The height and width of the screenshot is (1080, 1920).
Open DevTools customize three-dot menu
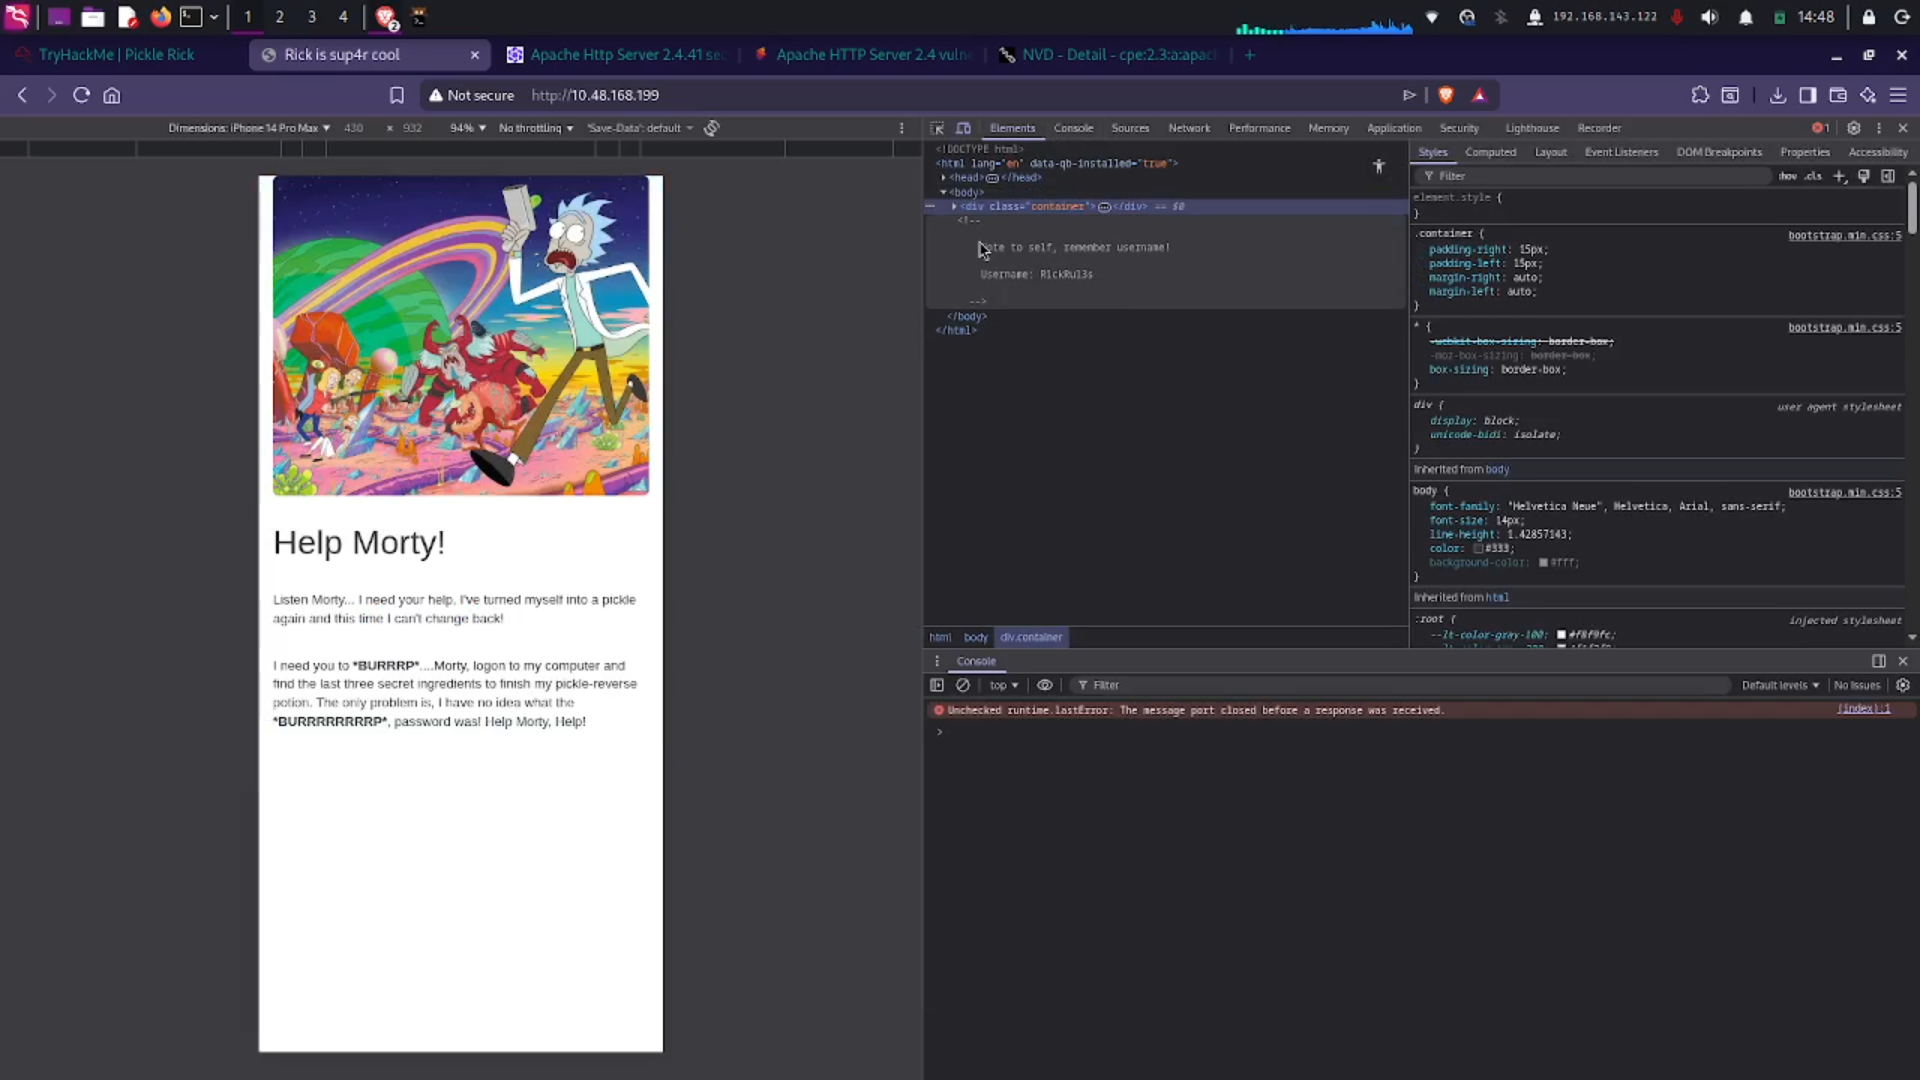(x=1879, y=128)
